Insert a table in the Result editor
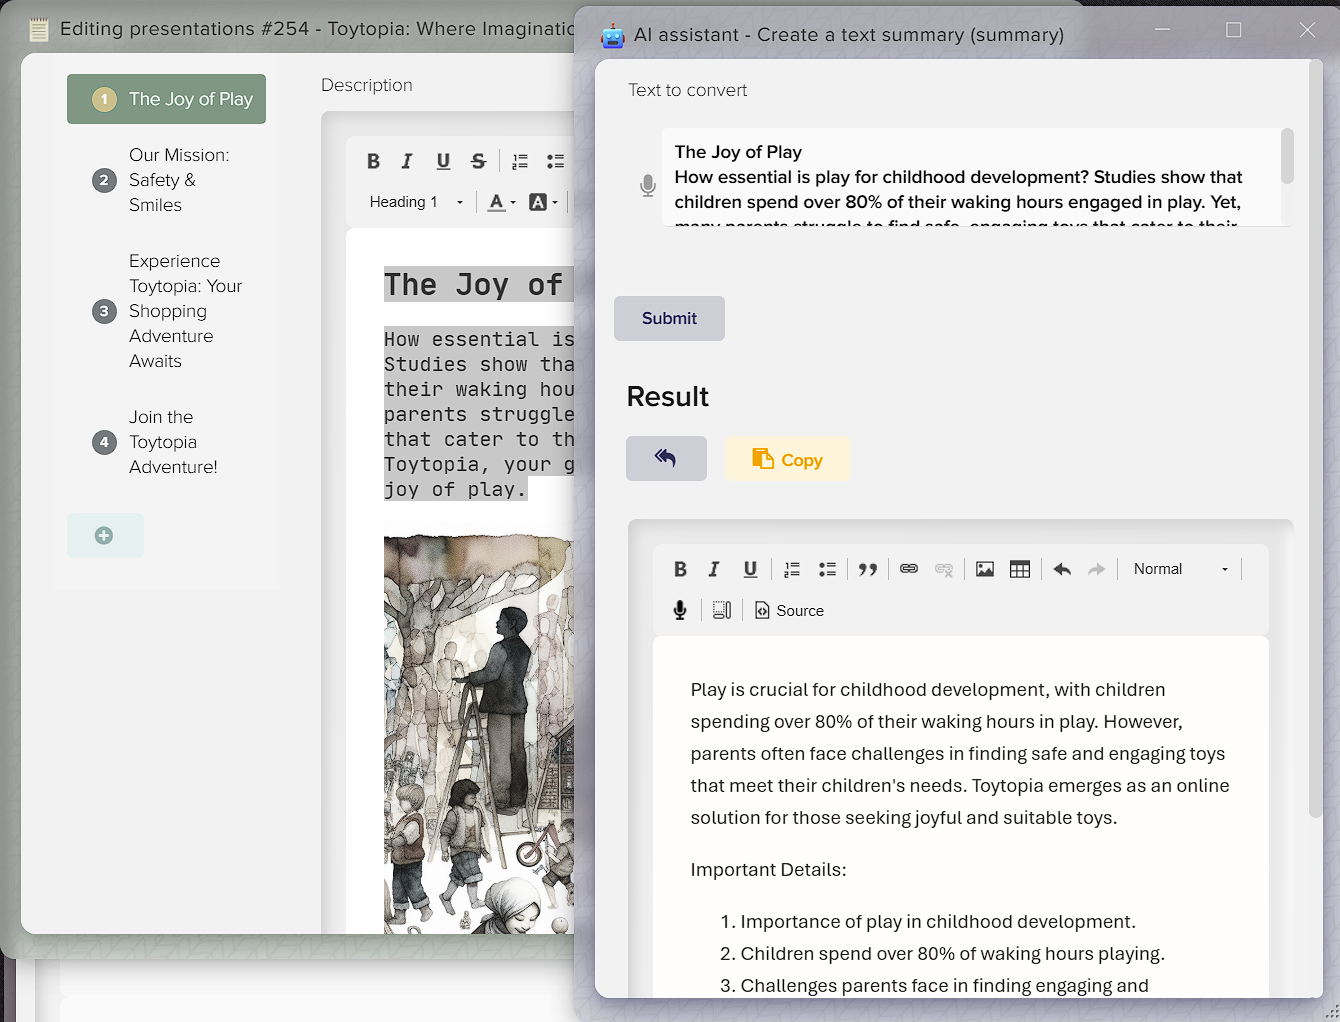This screenshot has height=1022, width=1340. tap(1020, 569)
